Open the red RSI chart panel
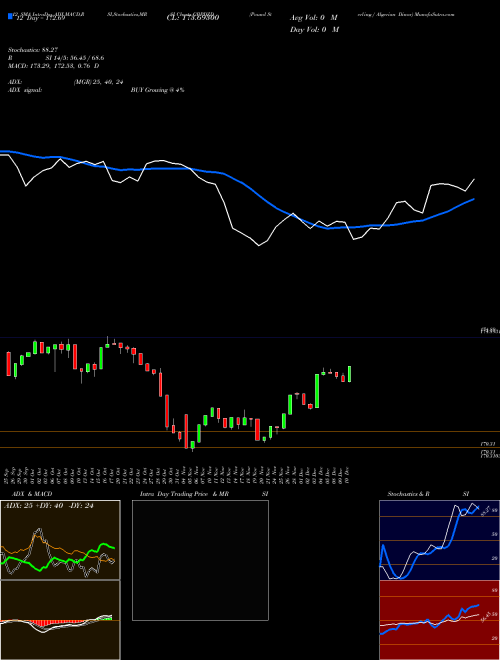Screen dimensions: 500x660 pos(439,620)
